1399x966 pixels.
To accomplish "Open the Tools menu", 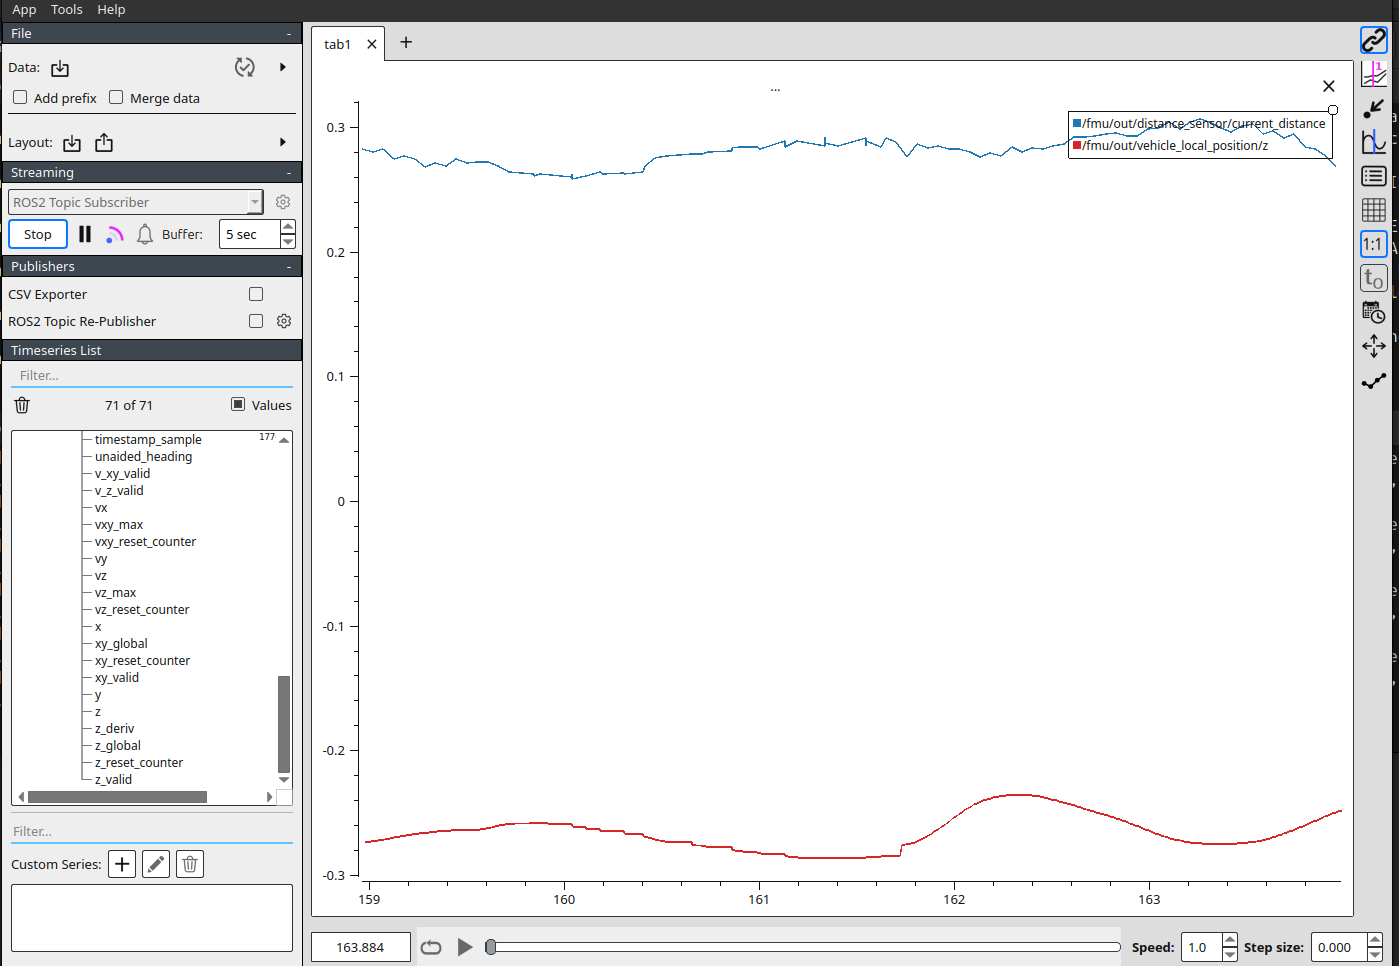I will [x=66, y=10].
